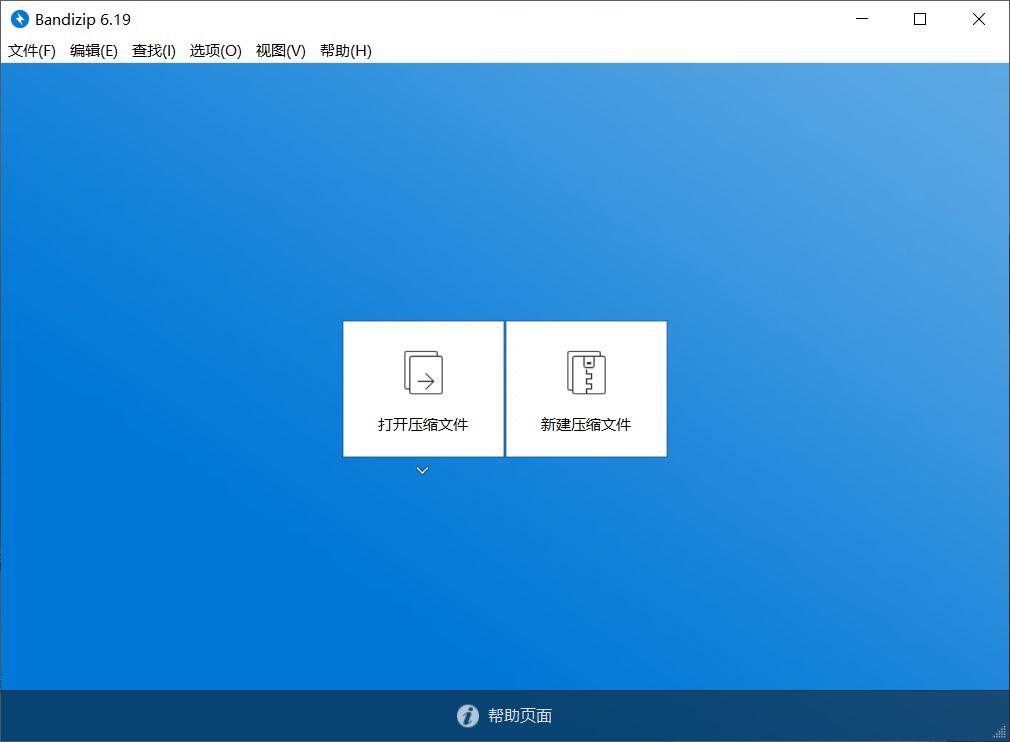Click the zipper archive icon on 新建压缩文件 card
Image resolution: width=1010 pixels, height=742 pixels.
[x=586, y=372]
